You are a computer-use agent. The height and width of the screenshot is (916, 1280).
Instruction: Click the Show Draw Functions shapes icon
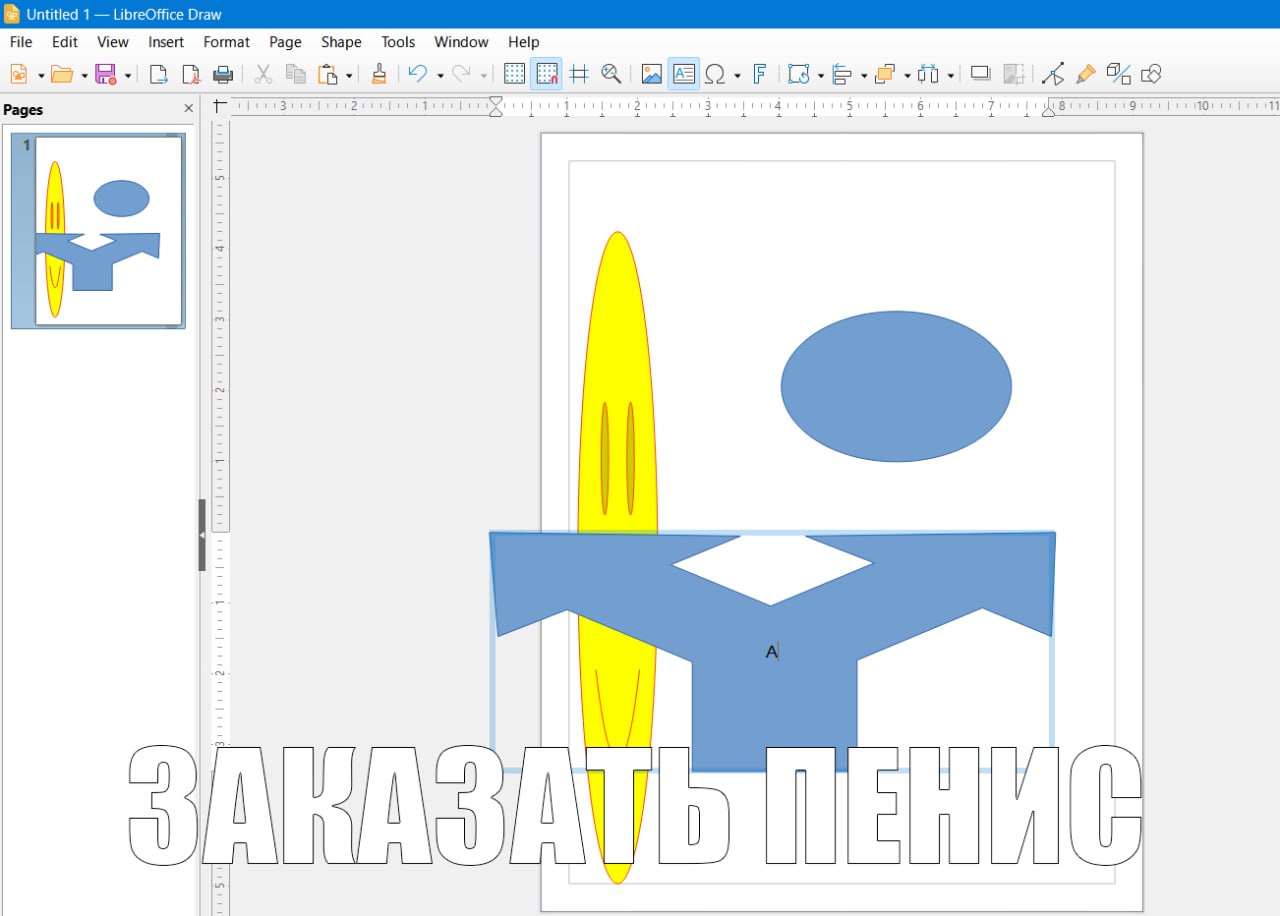coord(1151,74)
